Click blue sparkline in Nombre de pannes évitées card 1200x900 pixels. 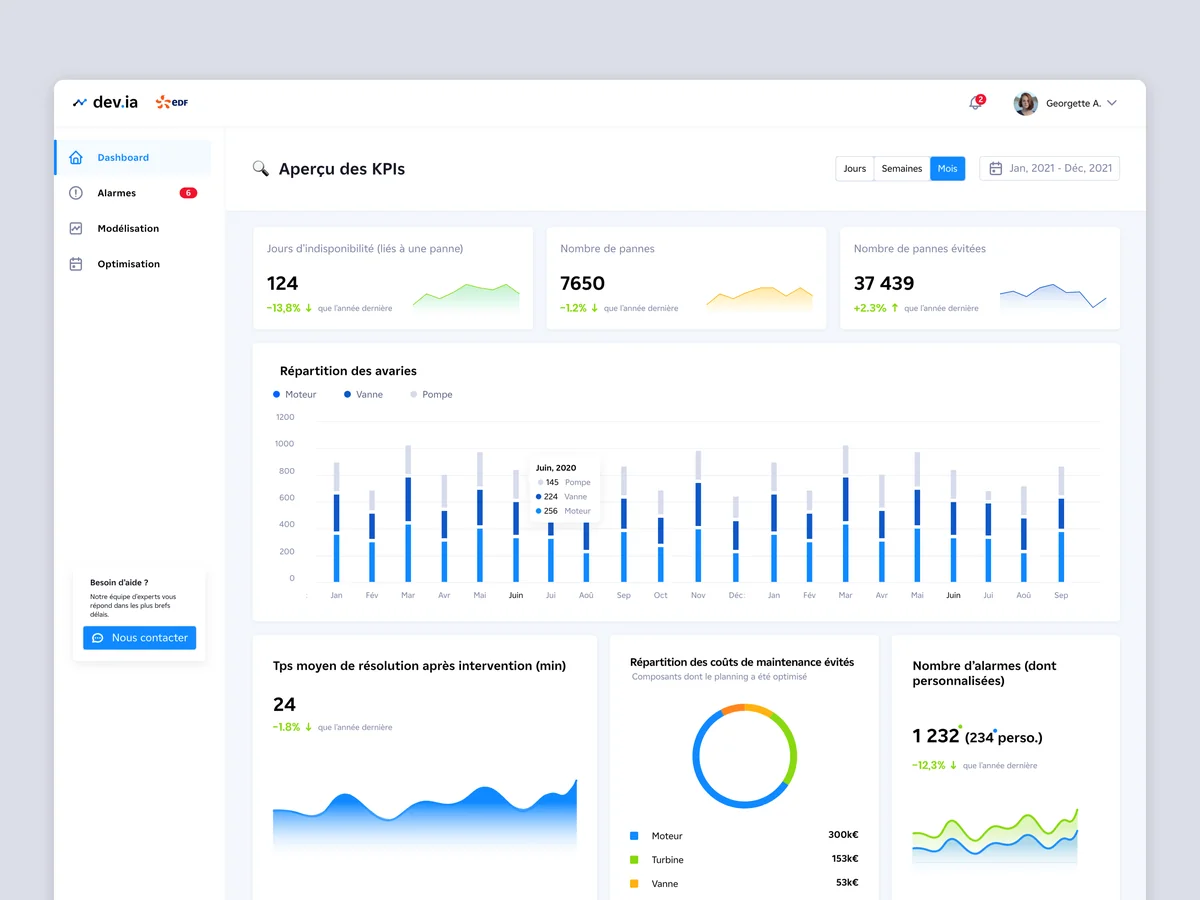[1053, 297]
